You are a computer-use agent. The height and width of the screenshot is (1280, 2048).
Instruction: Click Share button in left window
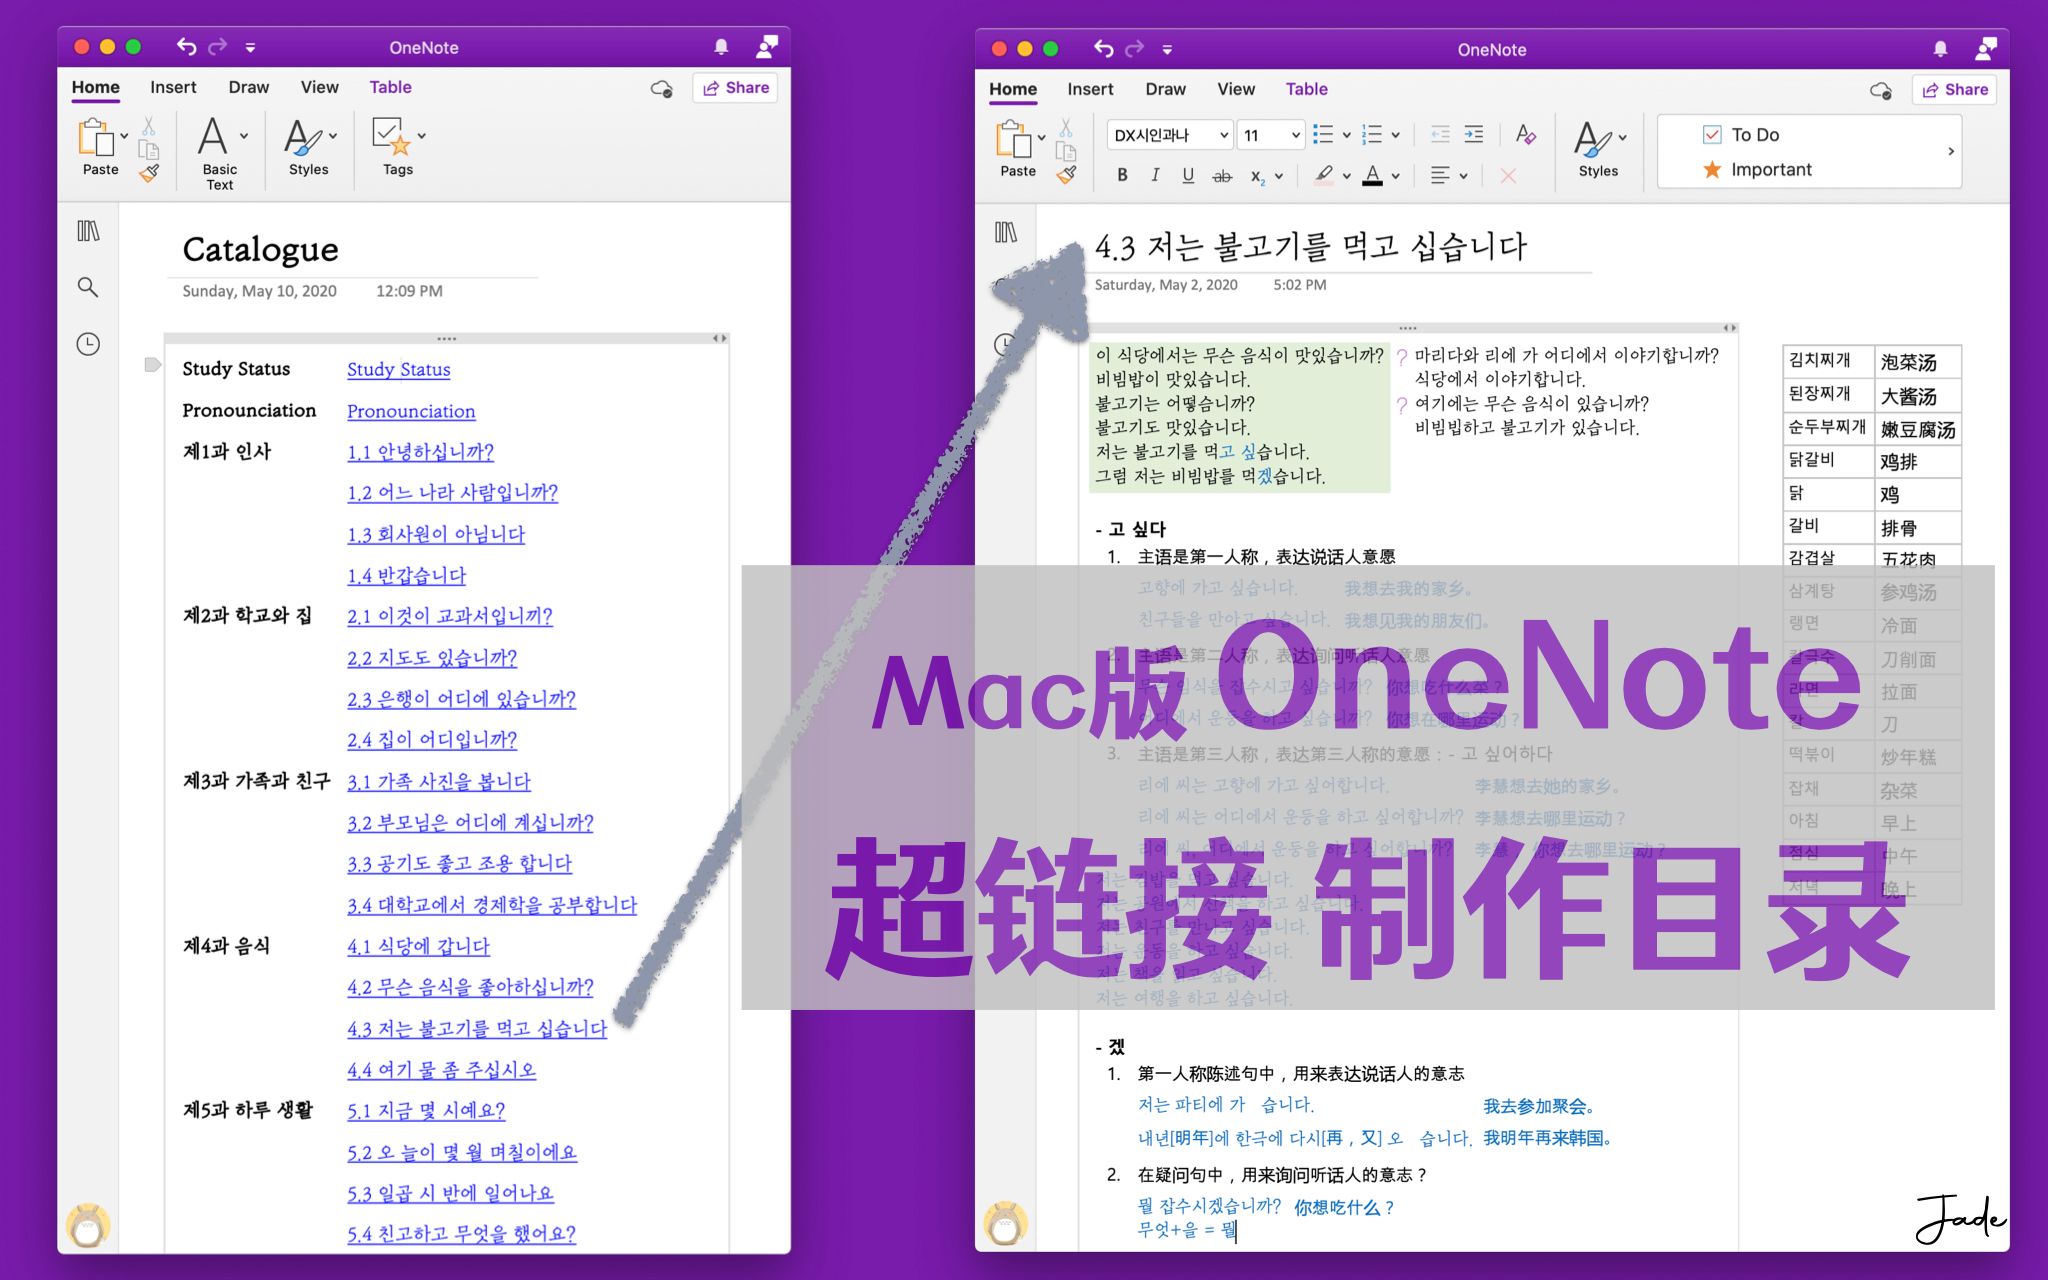(735, 88)
